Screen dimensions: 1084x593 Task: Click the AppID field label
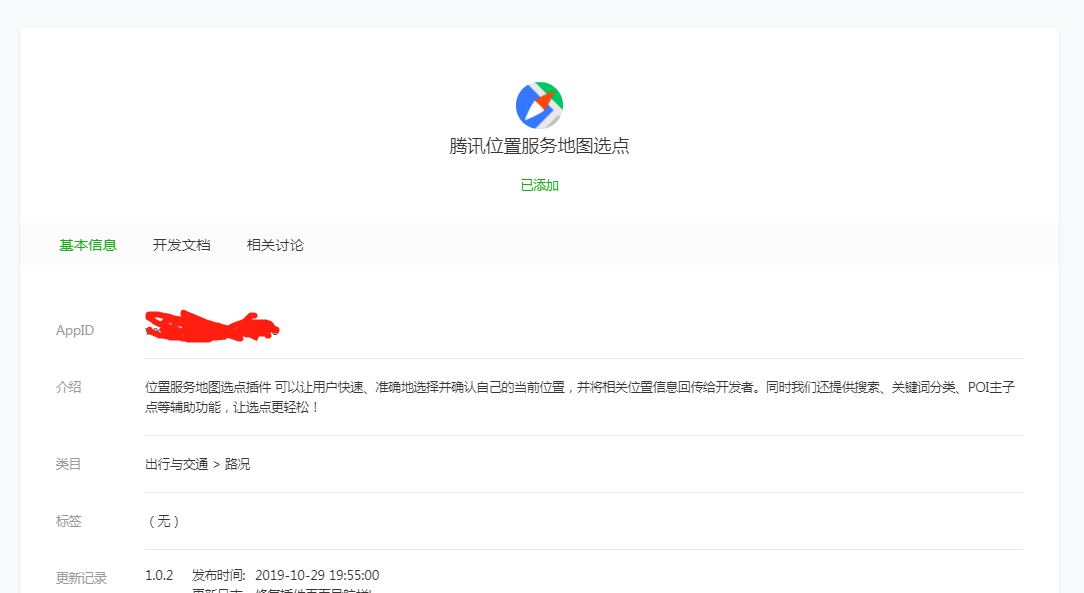(x=75, y=330)
